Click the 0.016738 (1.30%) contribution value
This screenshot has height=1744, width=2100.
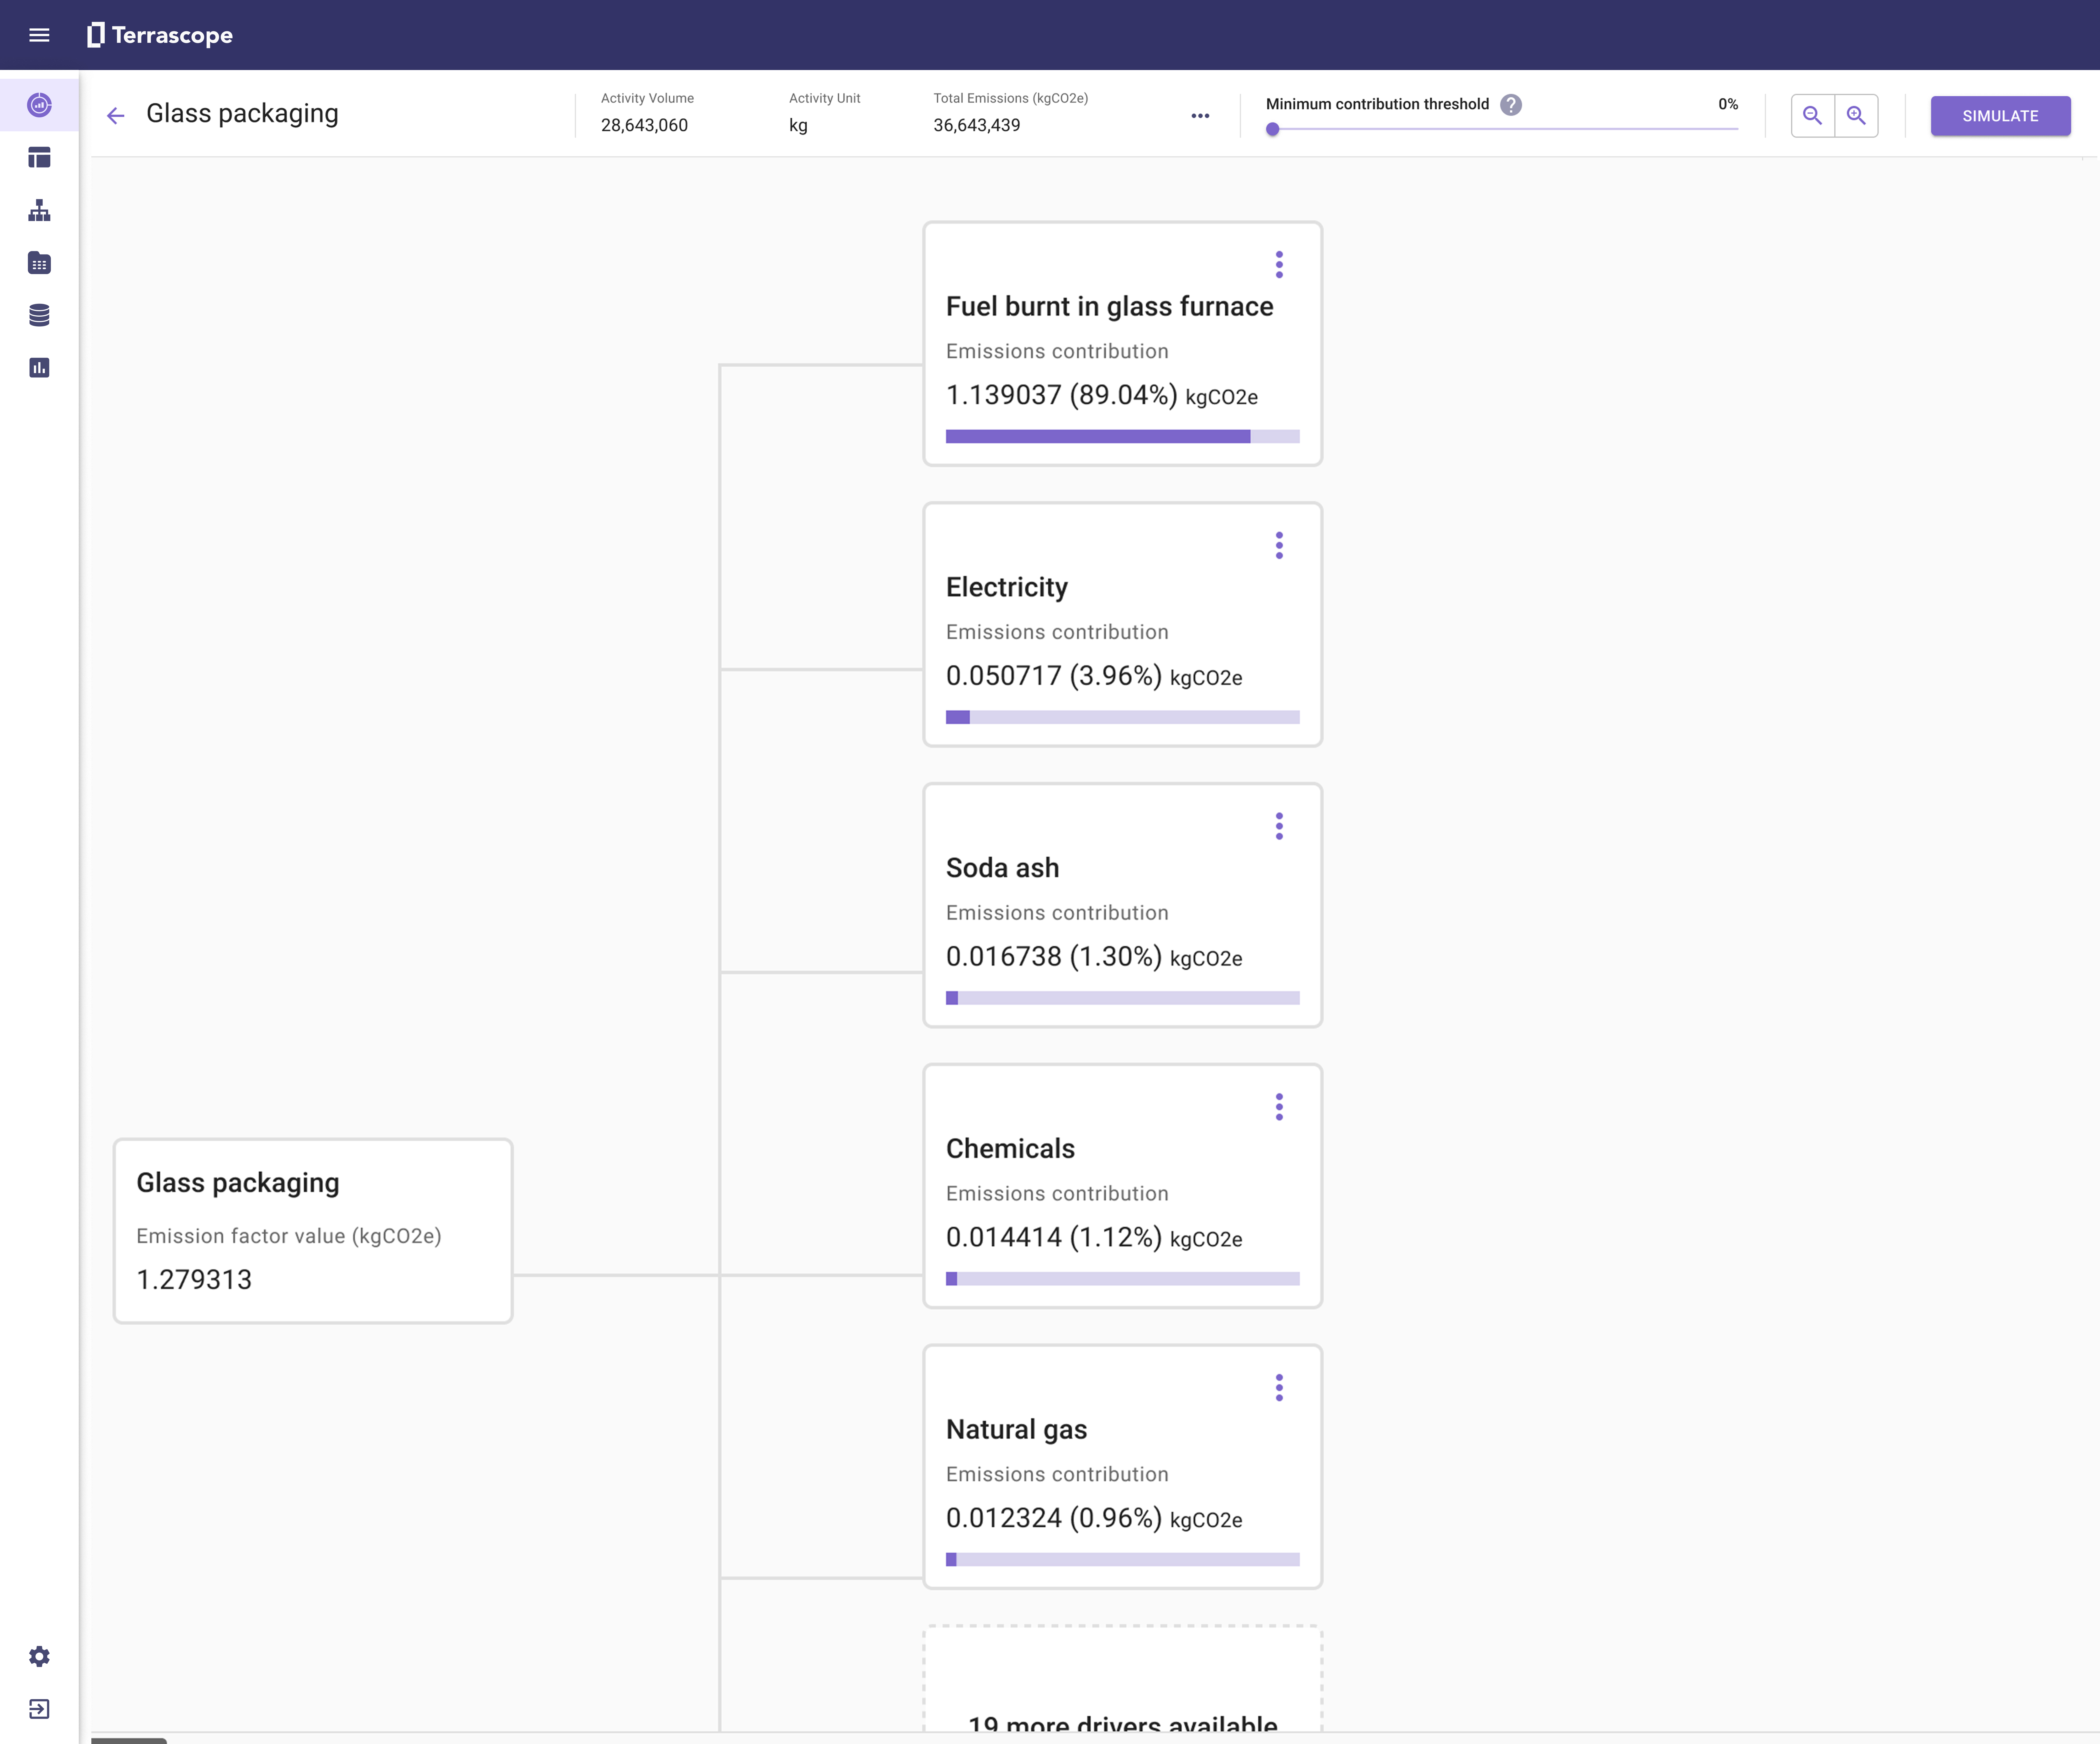coord(1094,957)
